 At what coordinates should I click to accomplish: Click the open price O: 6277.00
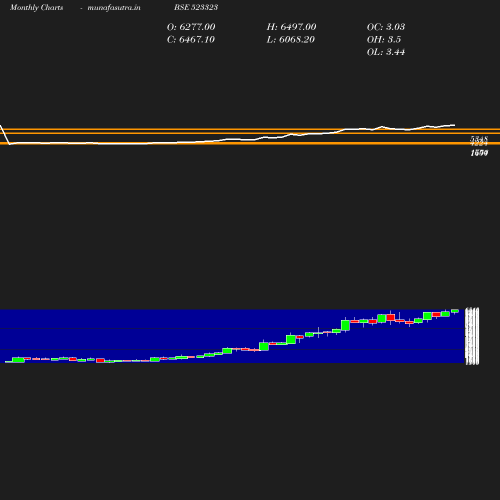(191, 27)
